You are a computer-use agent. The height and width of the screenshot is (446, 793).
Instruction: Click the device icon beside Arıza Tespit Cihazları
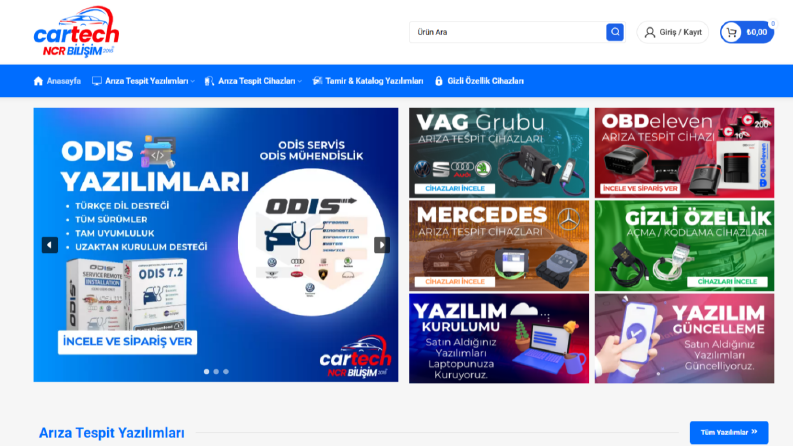point(209,81)
